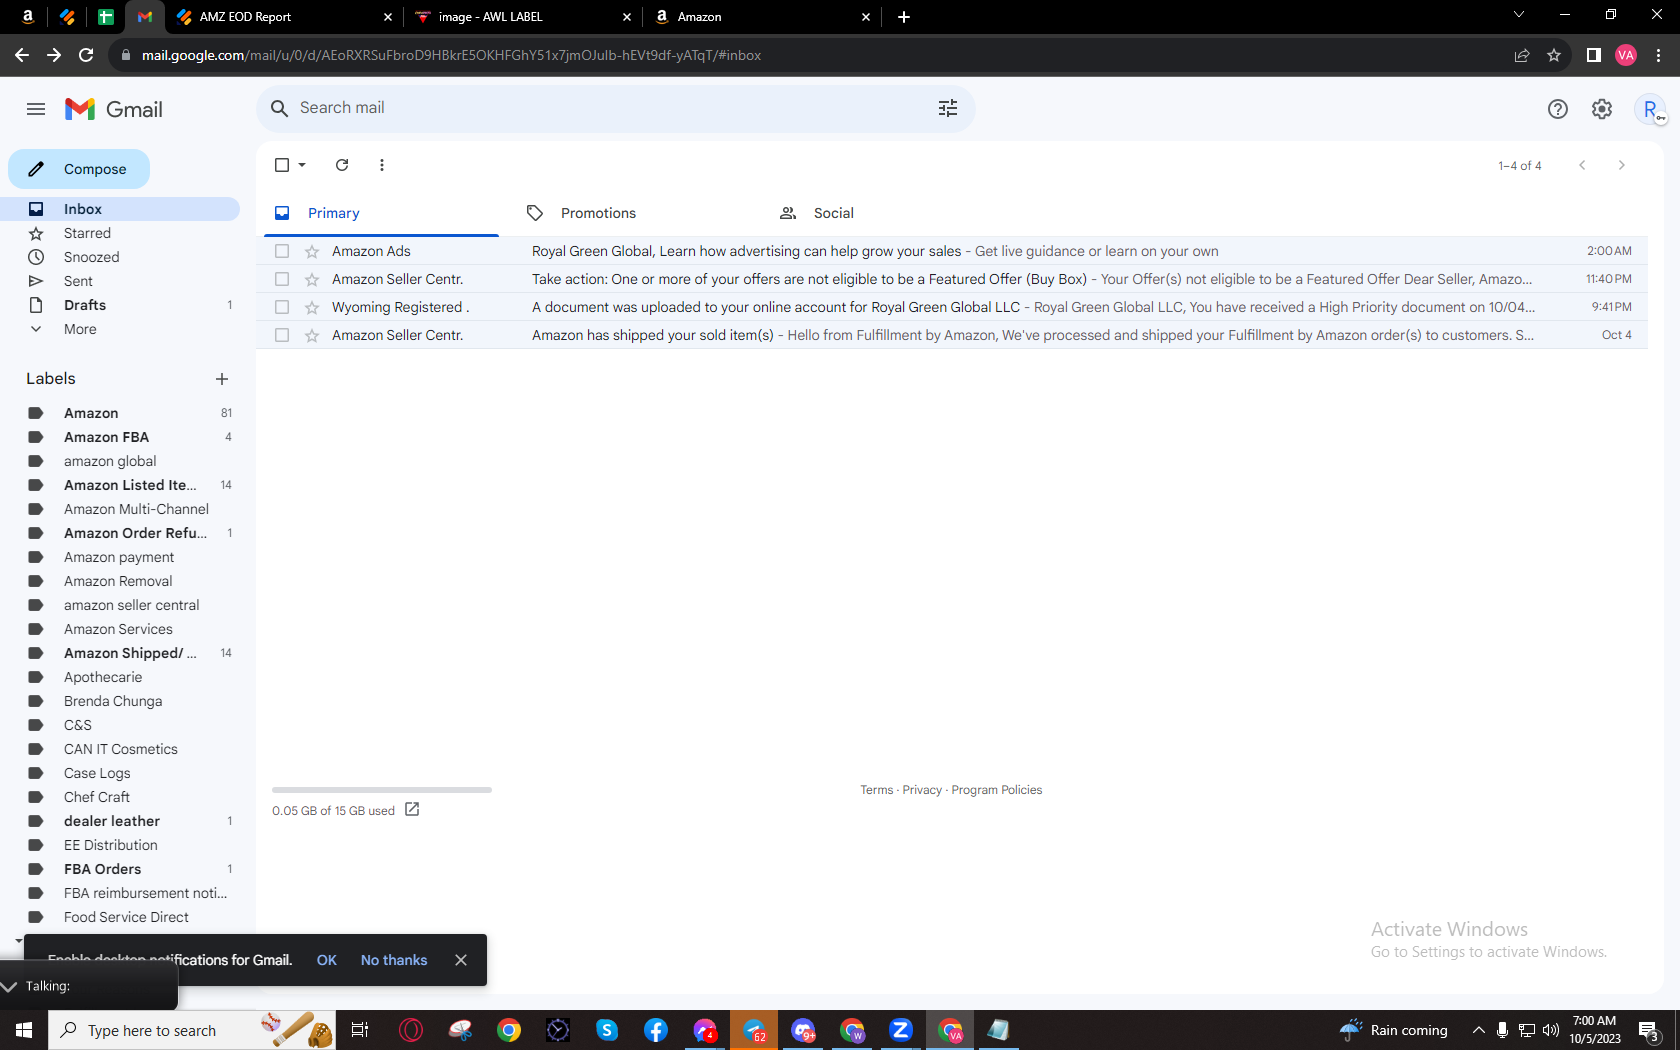The height and width of the screenshot is (1050, 1680).
Task: Open storage management external link icon
Action: [x=412, y=809]
